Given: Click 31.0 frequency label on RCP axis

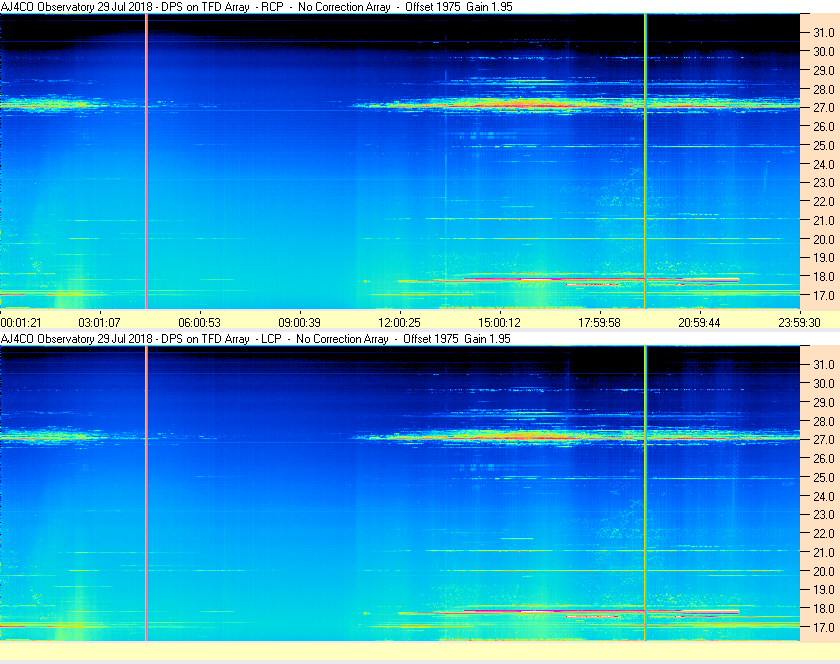Looking at the screenshot, I should point(824,33).
